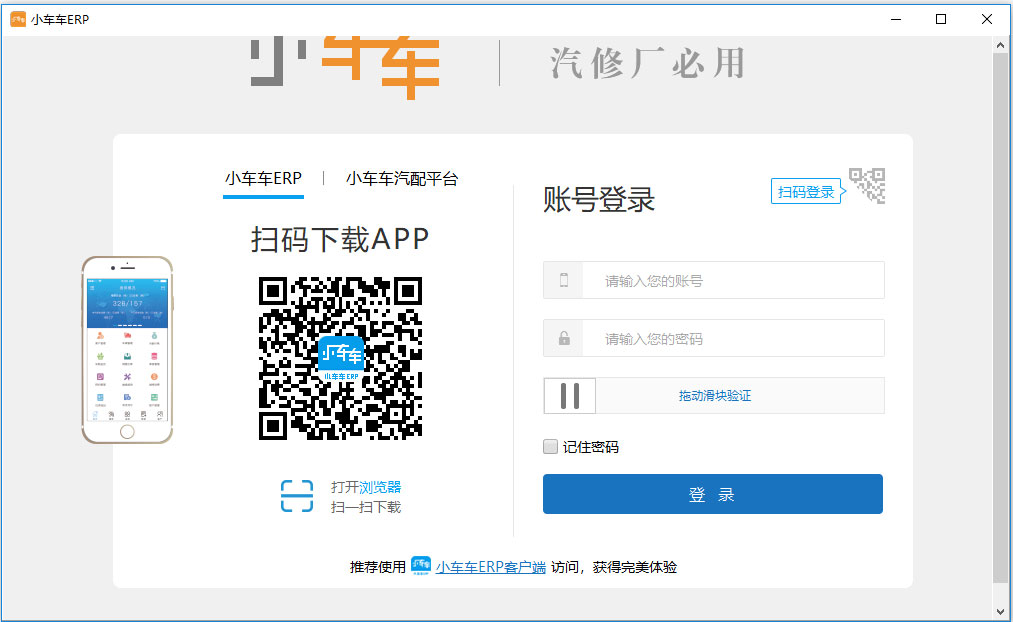Image resolution: width=1013 pixels, height=622 pixels.
Task: Click the 小车车 icon before the client link
Action: click(x=421, y=566)
